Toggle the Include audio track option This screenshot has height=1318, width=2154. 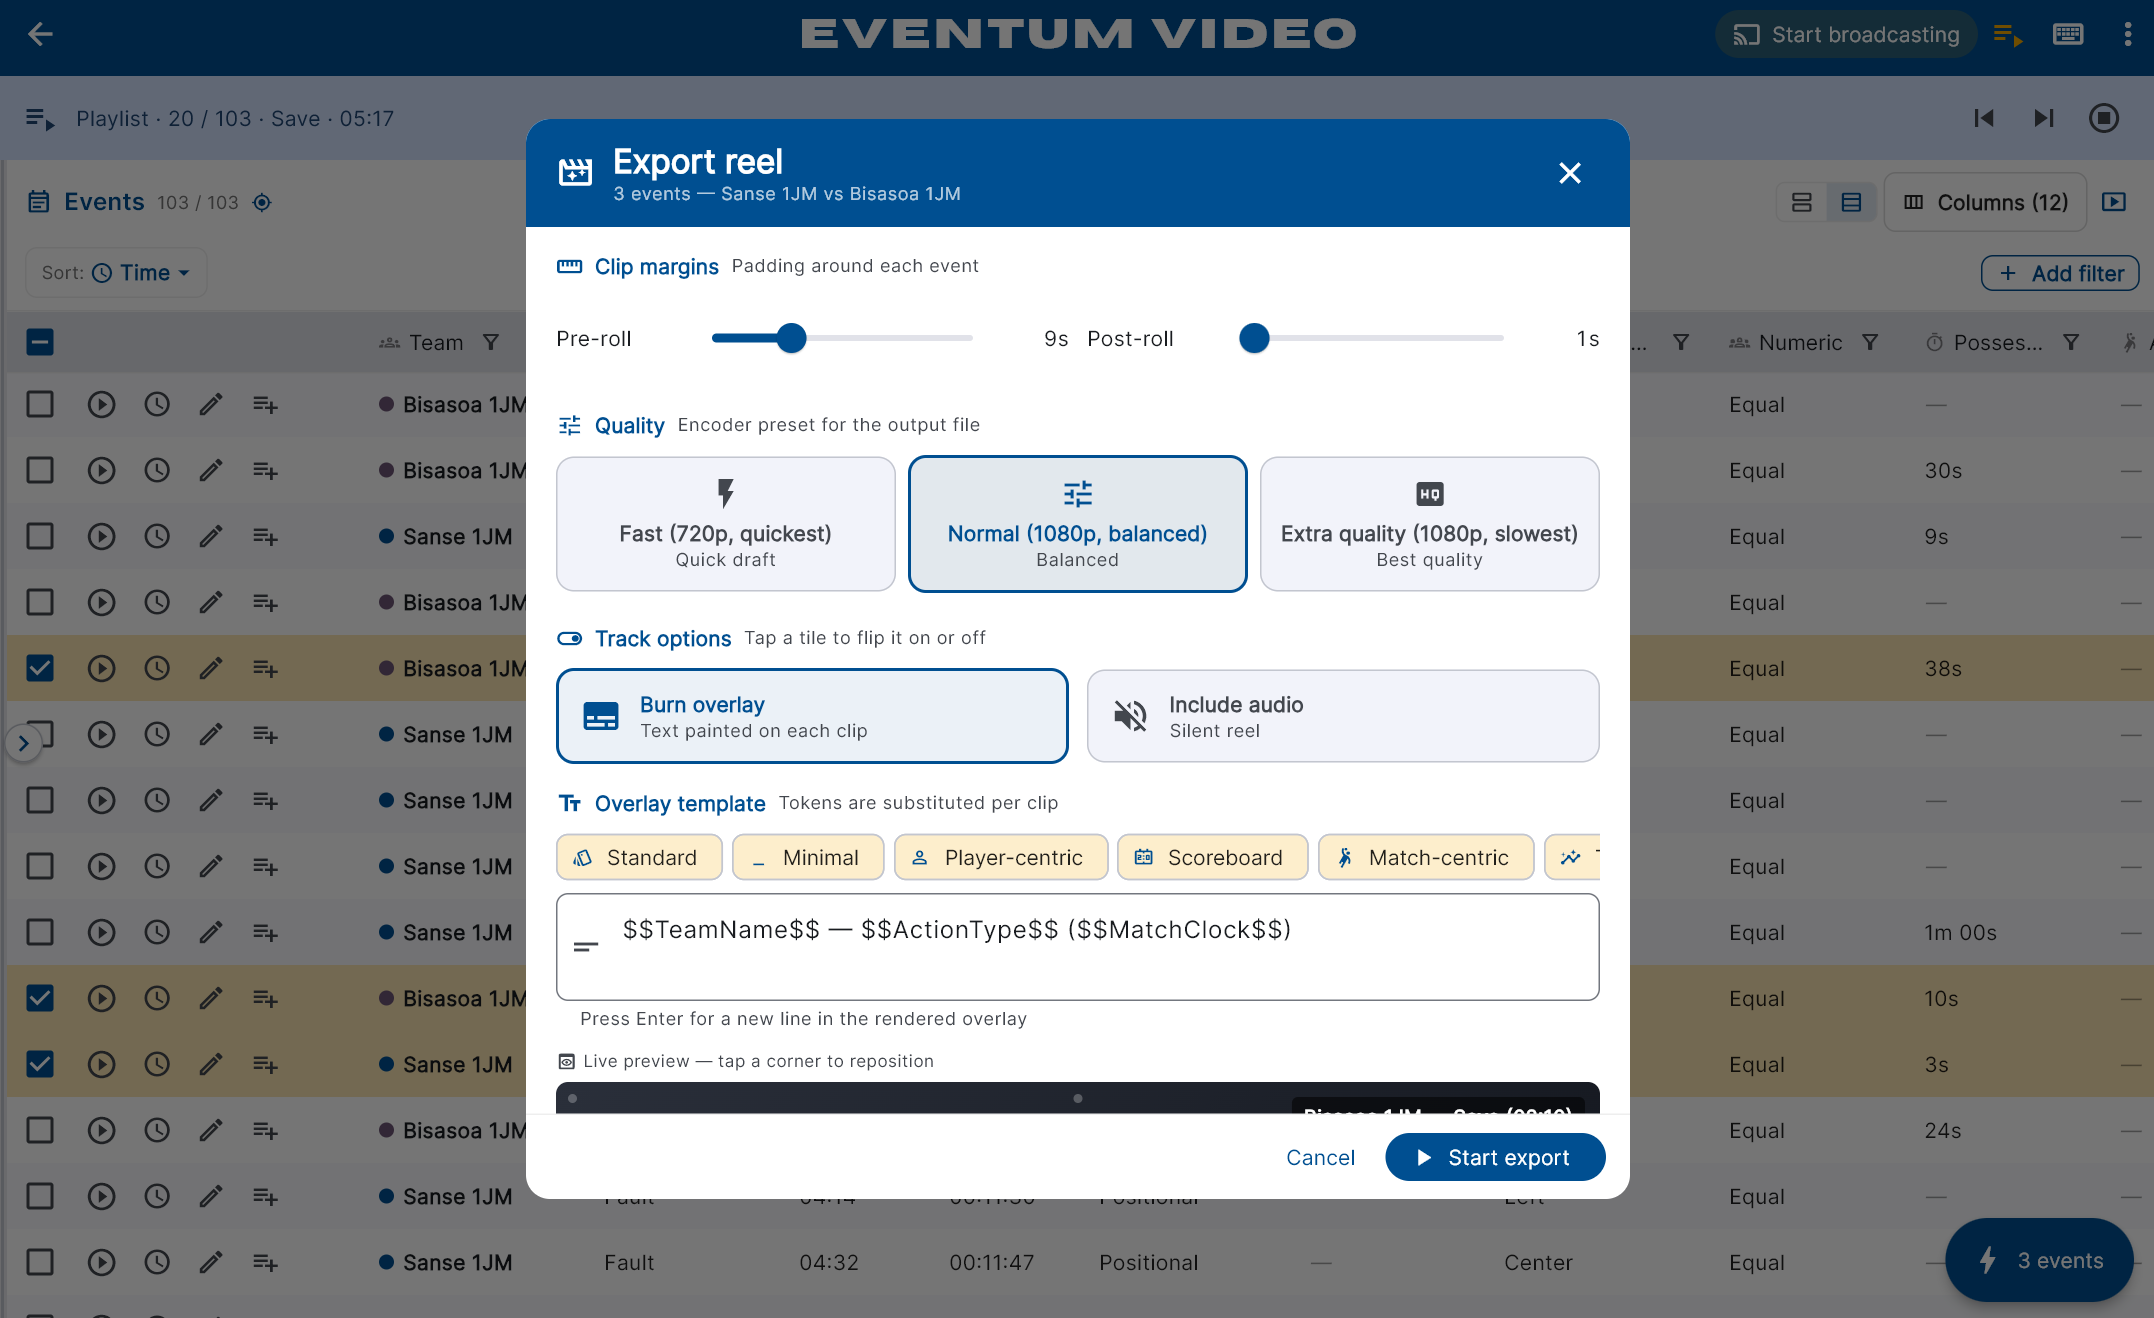[x=1343, y=716]
